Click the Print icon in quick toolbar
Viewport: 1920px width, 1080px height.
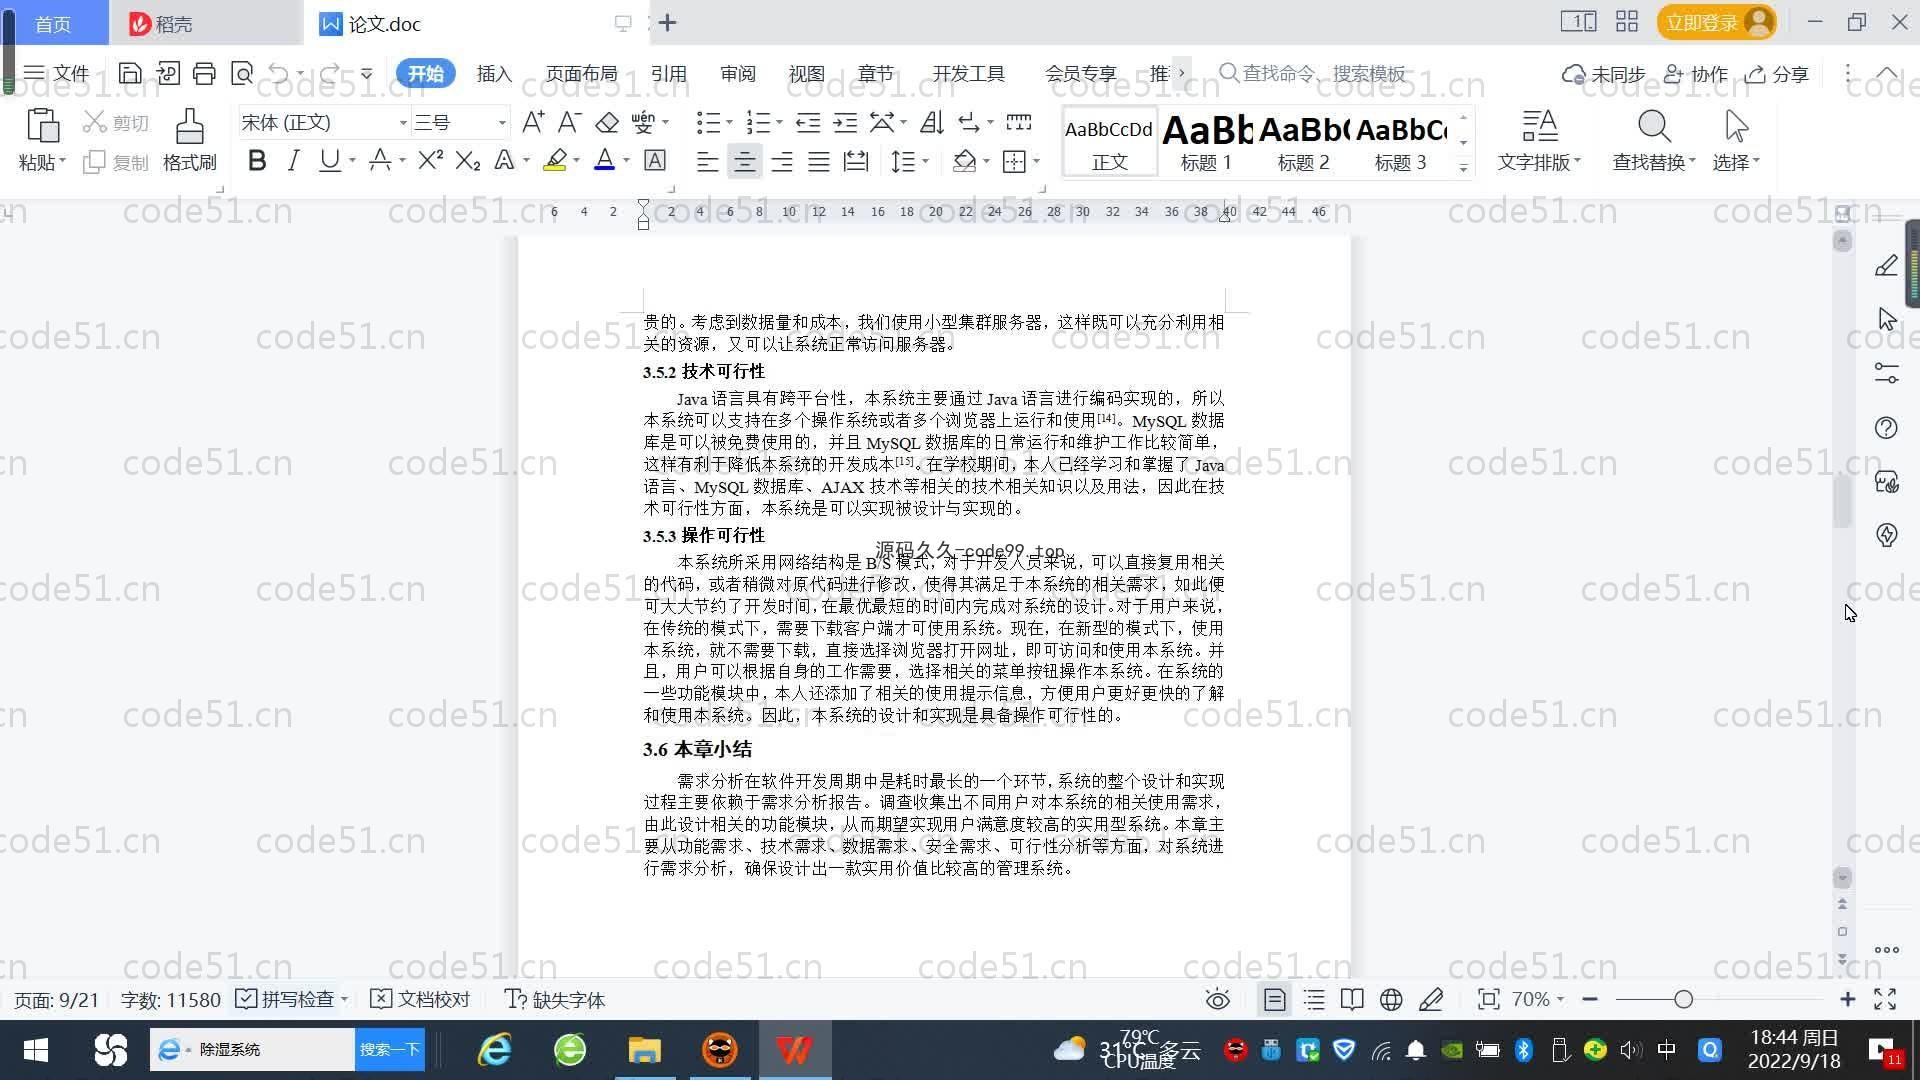(x=204, y=73)
